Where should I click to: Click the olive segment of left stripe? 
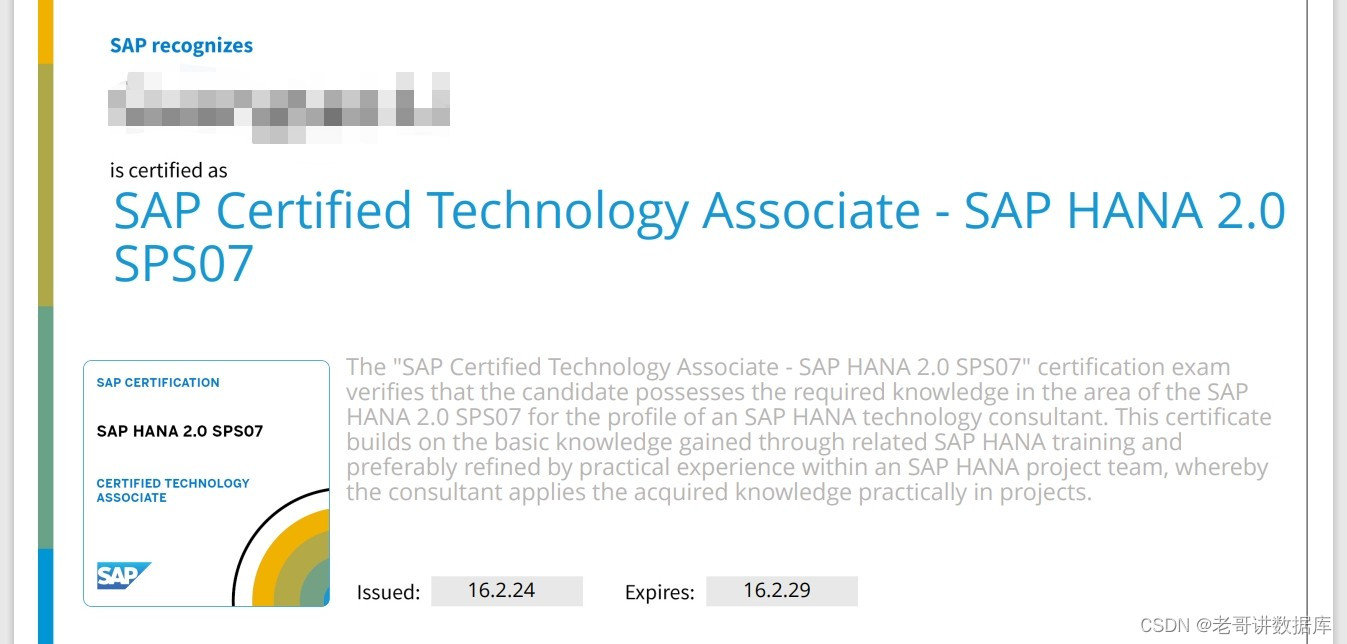[x=45, y=185]
